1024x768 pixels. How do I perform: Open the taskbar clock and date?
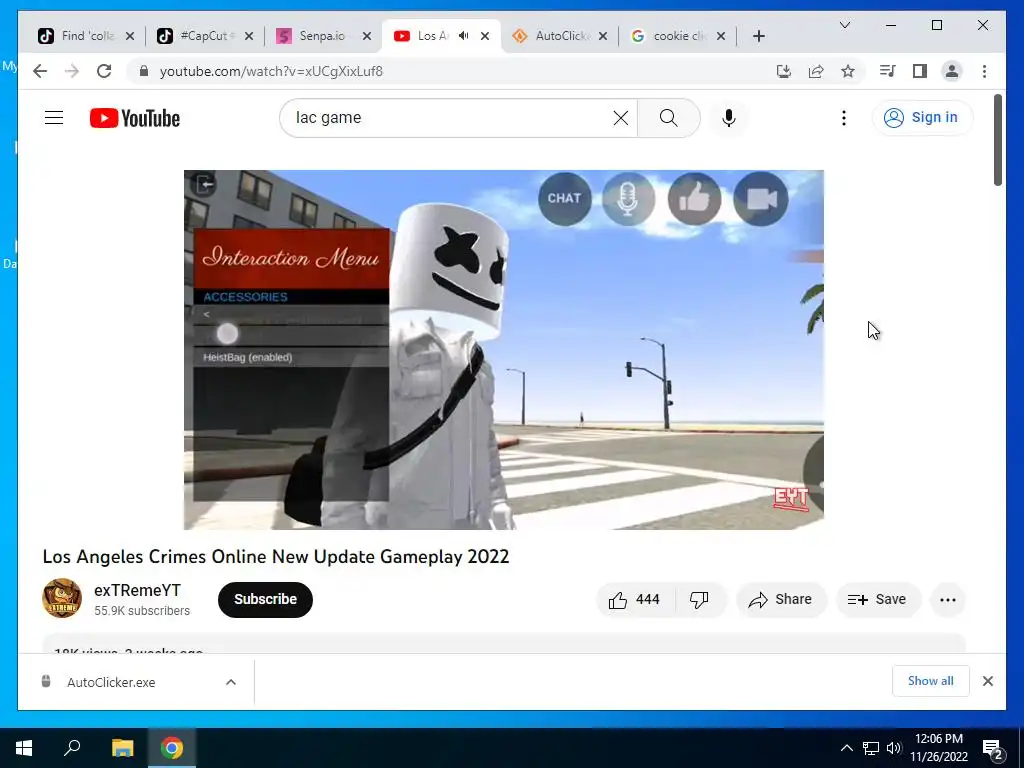pos(939,748)
